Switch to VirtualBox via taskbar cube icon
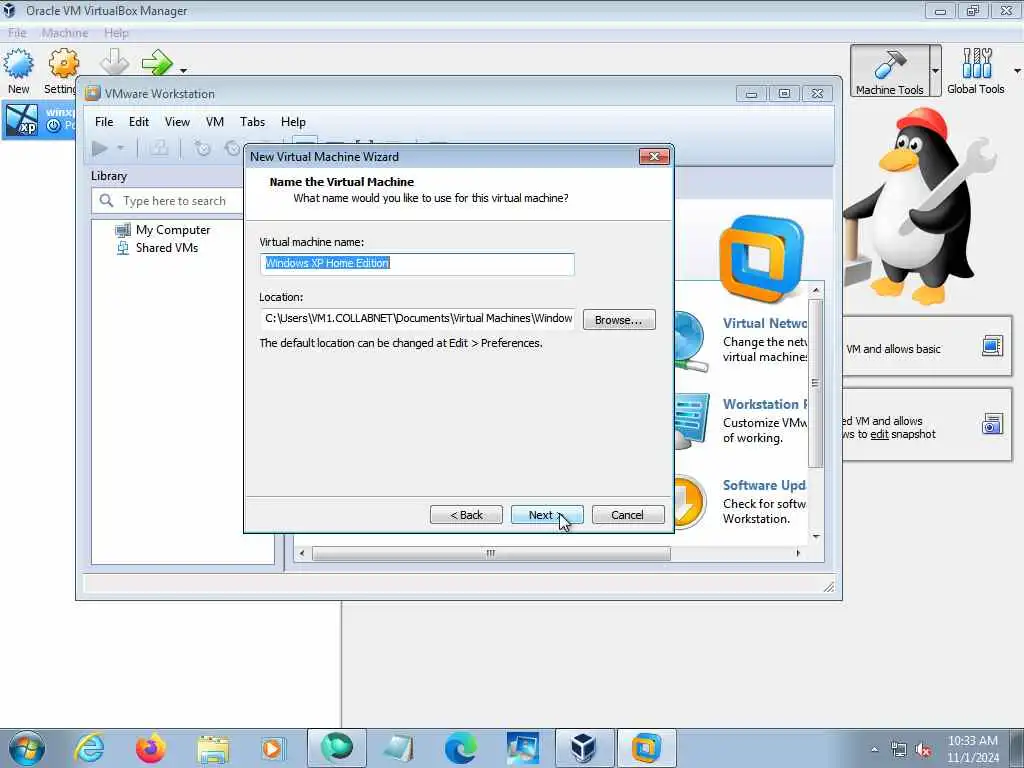The image size is (1024, 768). tap(584, 748)
